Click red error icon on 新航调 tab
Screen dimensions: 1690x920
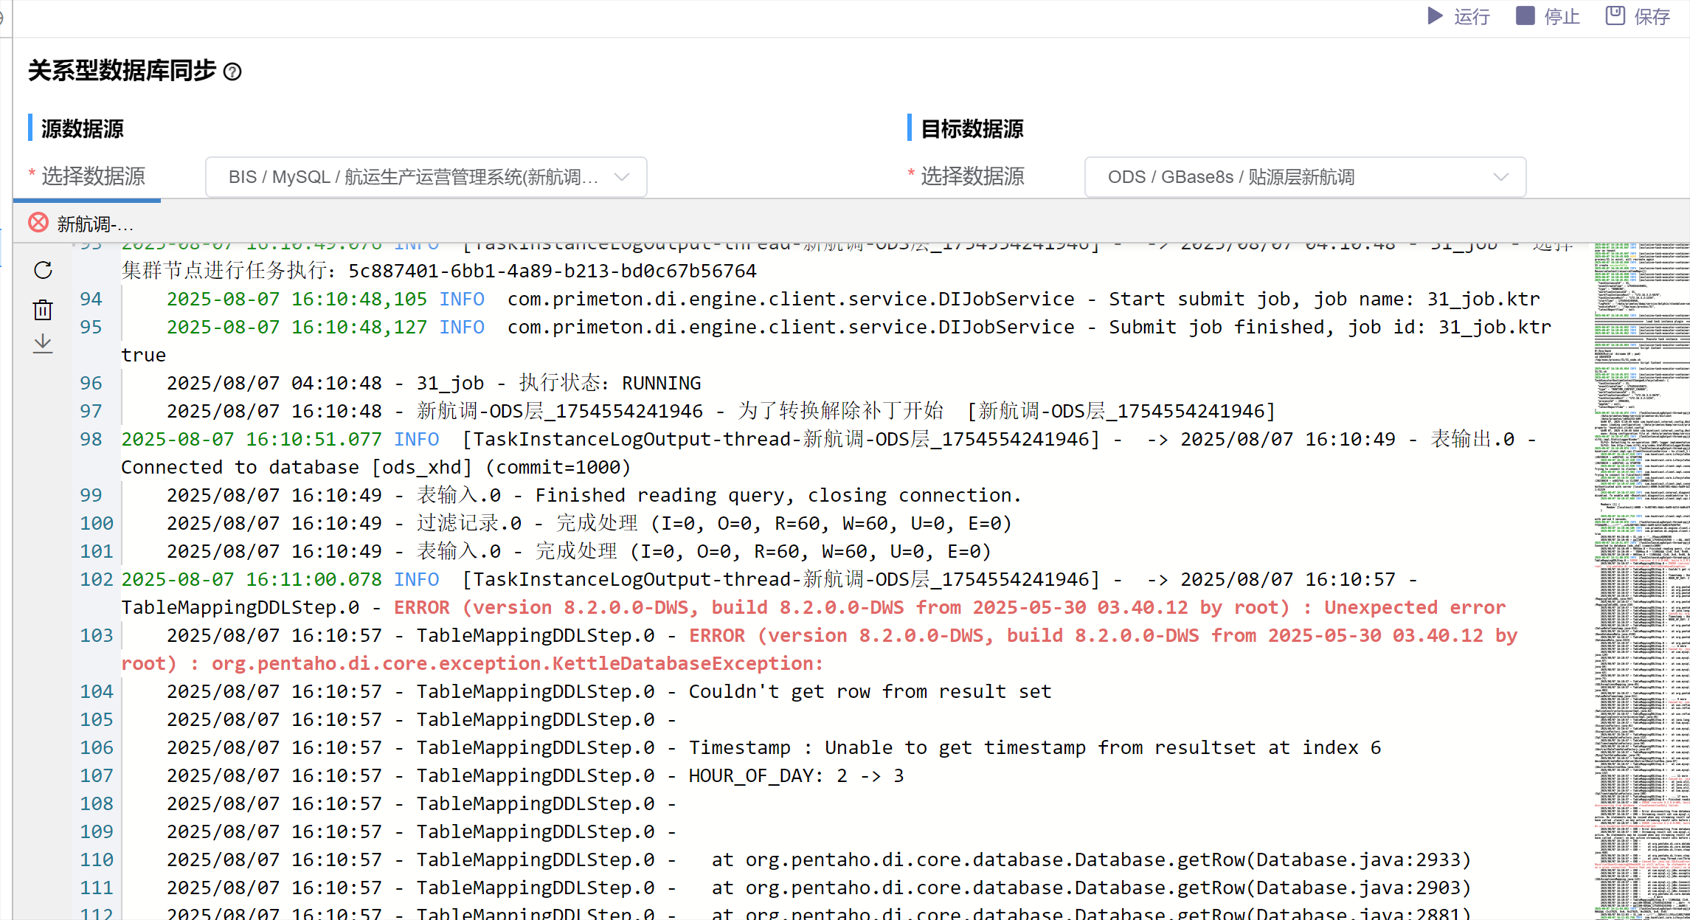point(38,223)
